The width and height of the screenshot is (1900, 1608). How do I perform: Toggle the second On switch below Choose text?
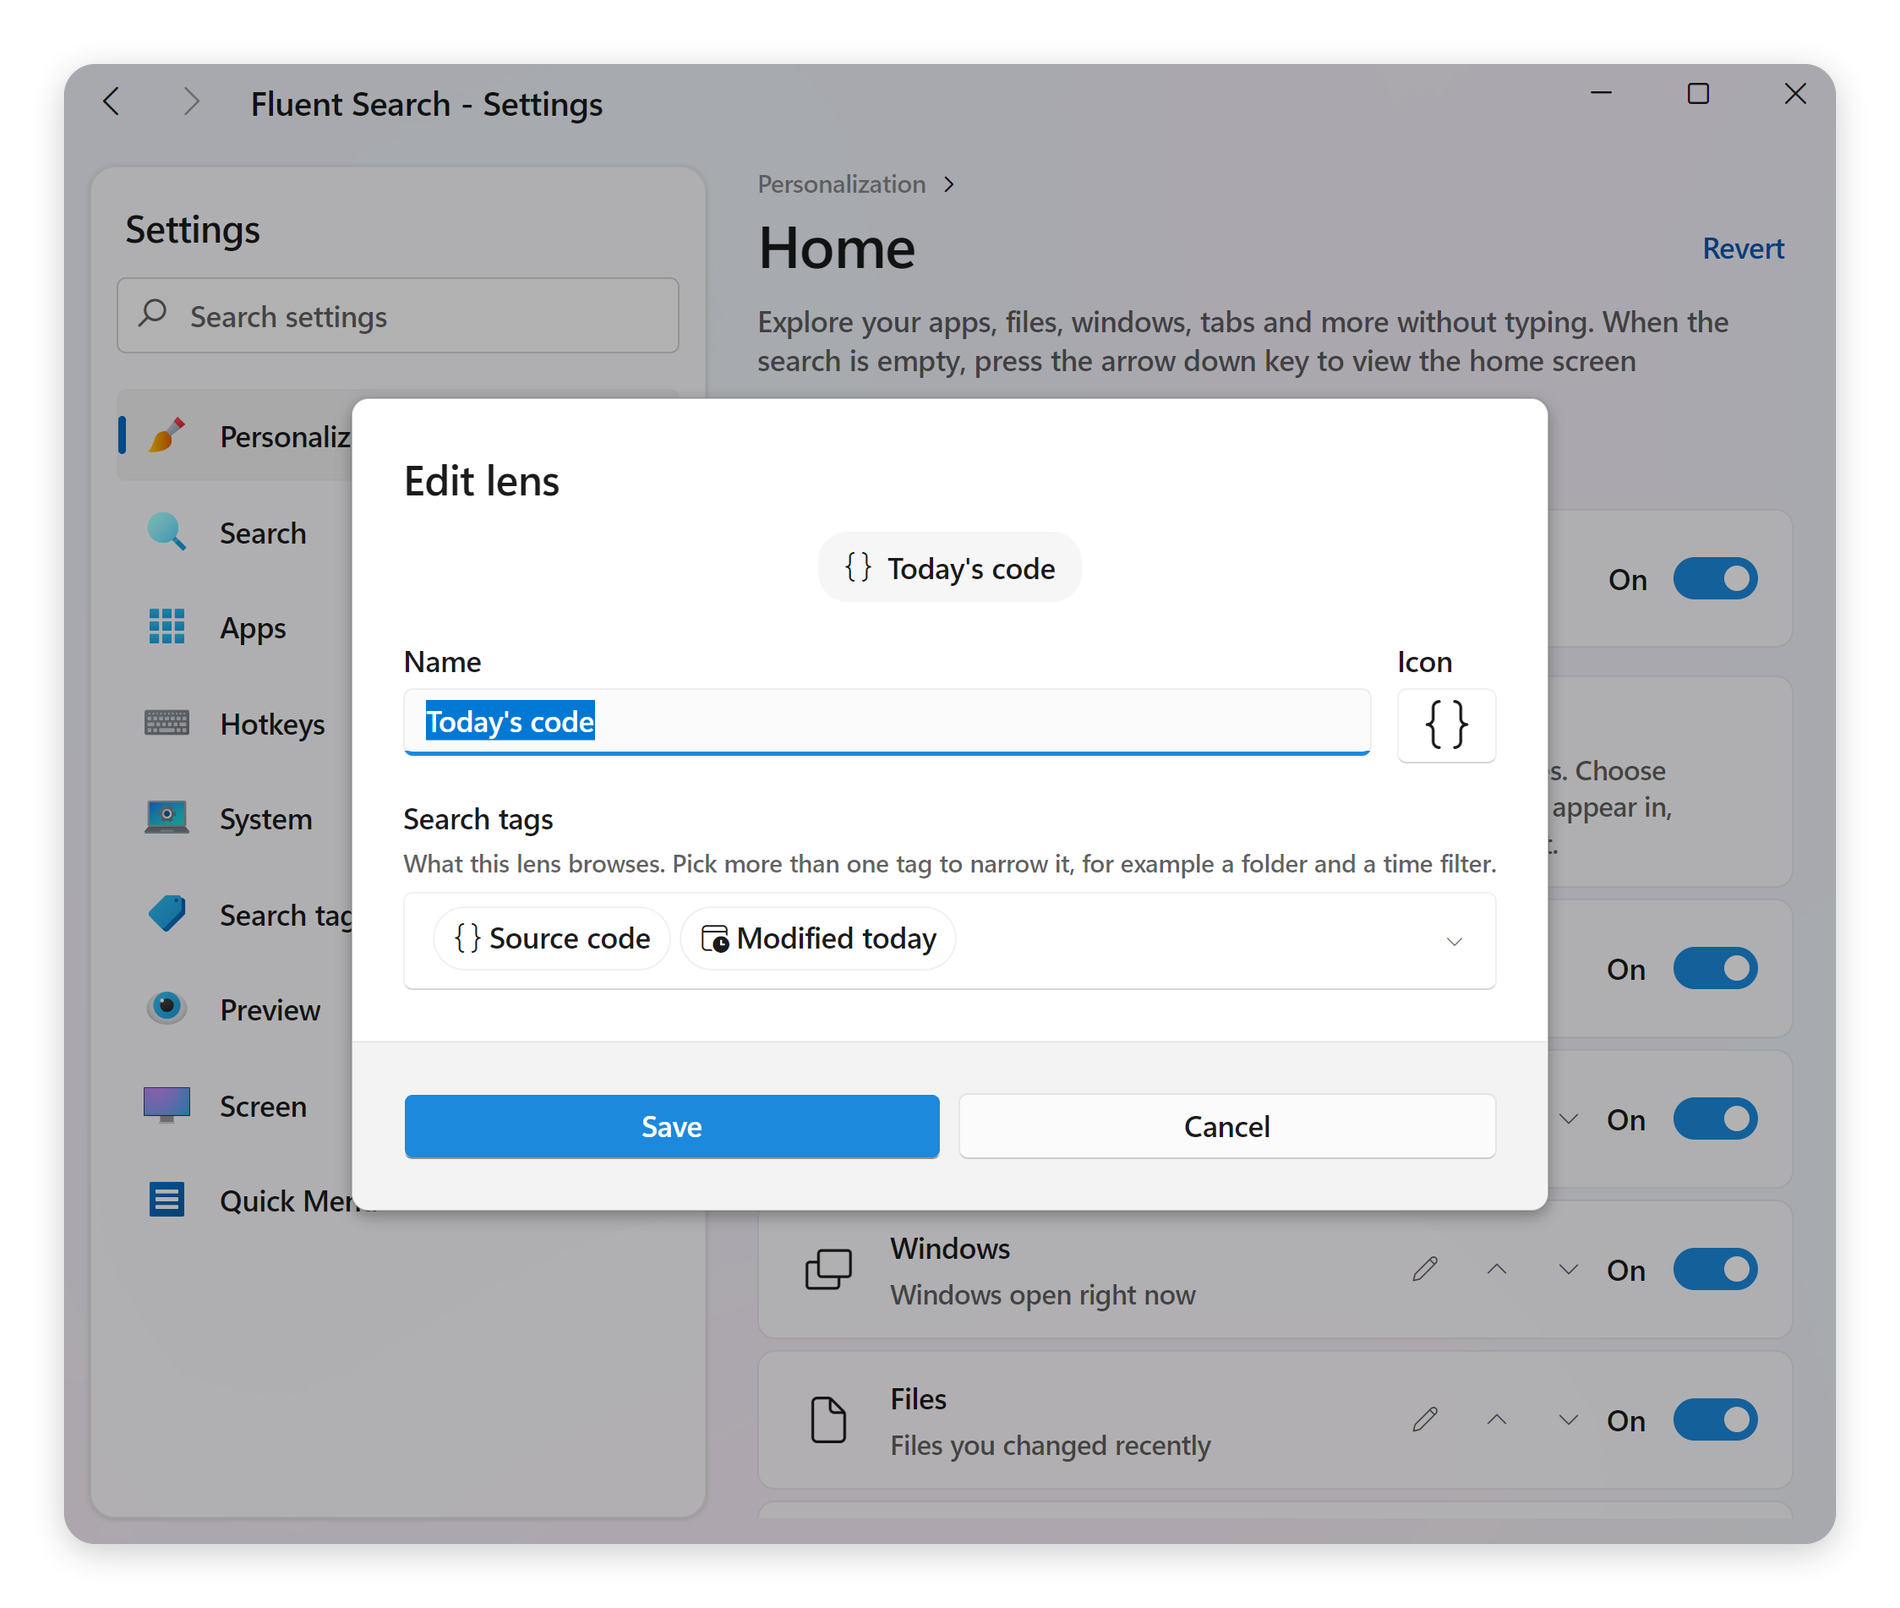point(1715,969)
